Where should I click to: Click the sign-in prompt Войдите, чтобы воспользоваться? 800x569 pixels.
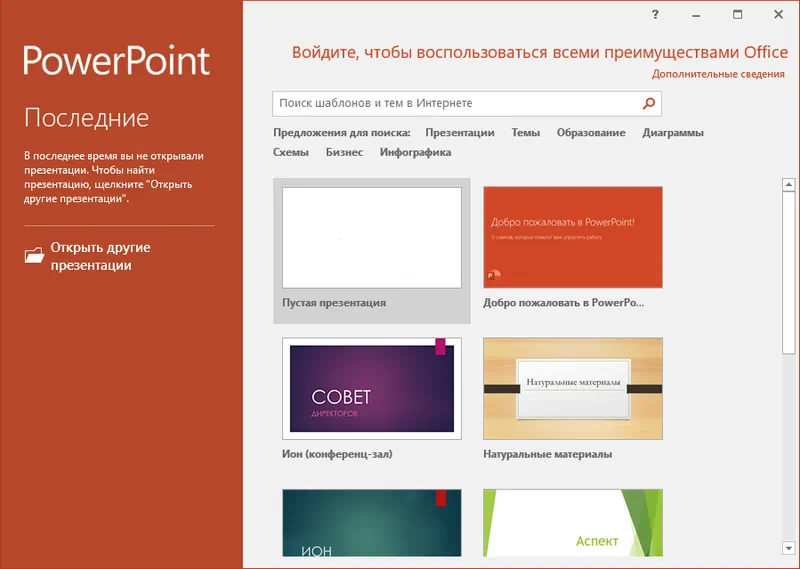[x=540, y=53]
